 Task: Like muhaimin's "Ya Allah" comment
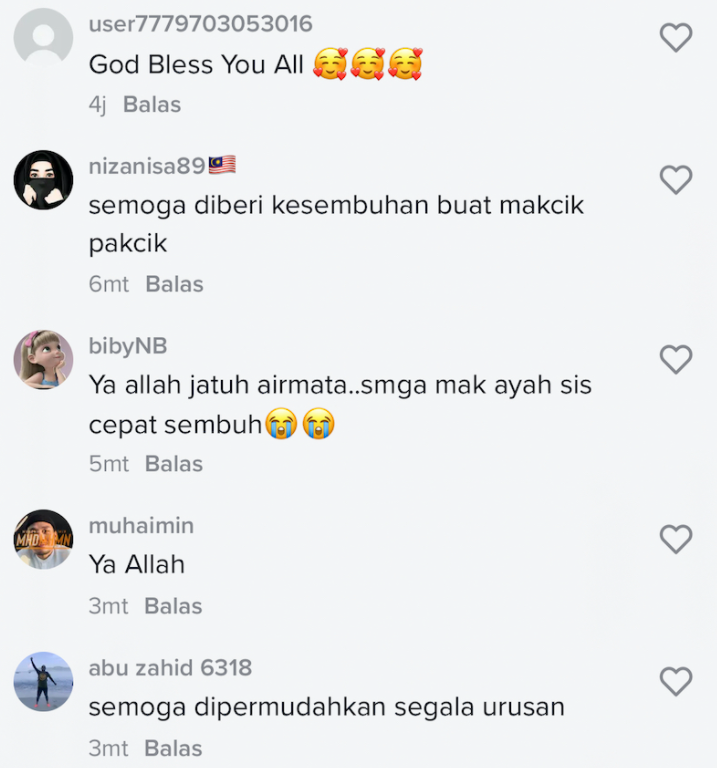(x=676, y=539)
